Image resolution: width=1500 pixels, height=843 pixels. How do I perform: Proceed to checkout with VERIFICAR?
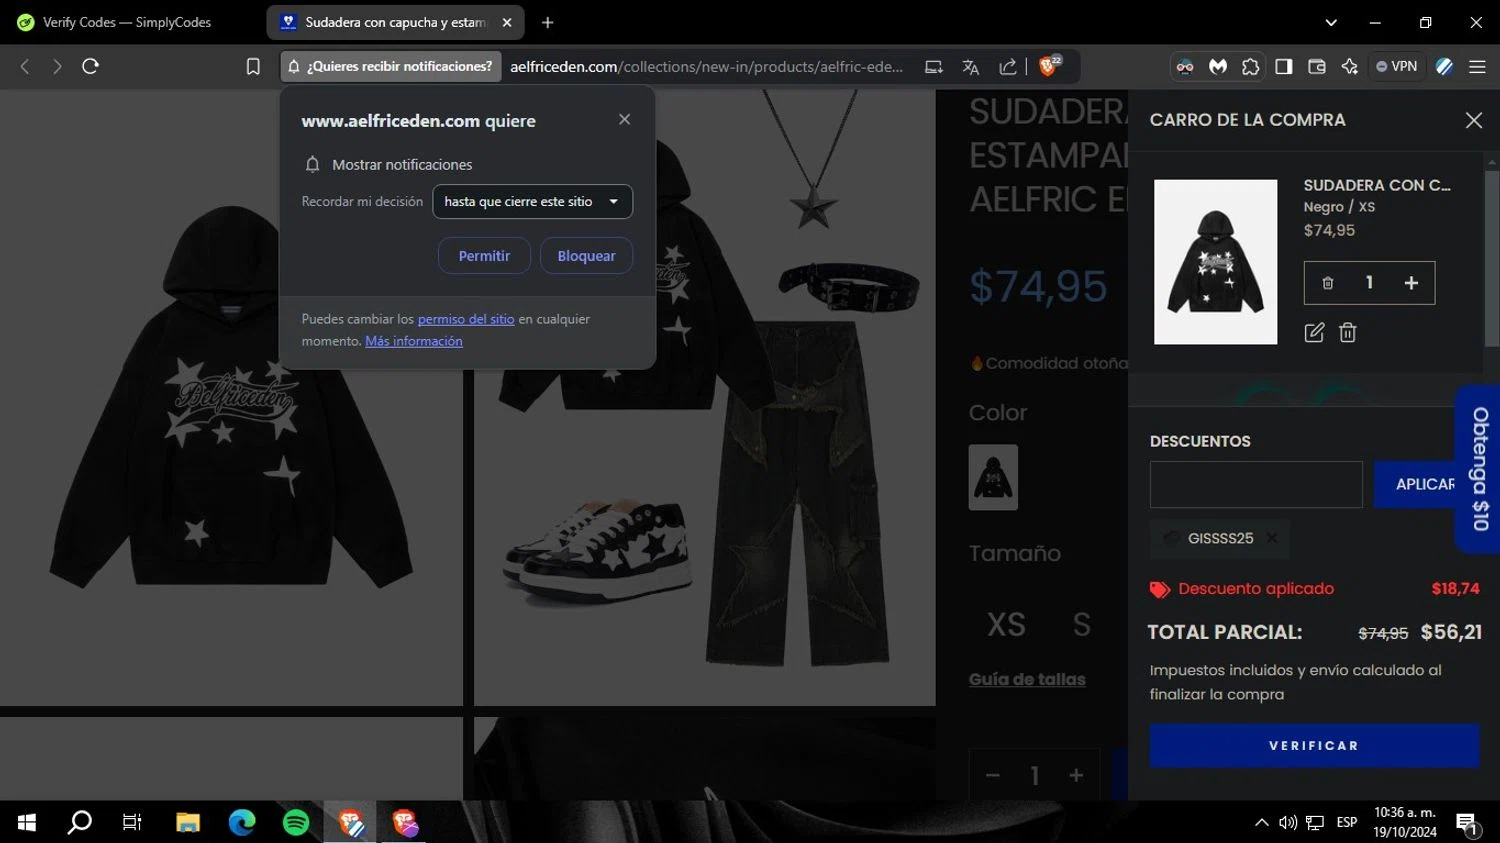pos(1314,746)
